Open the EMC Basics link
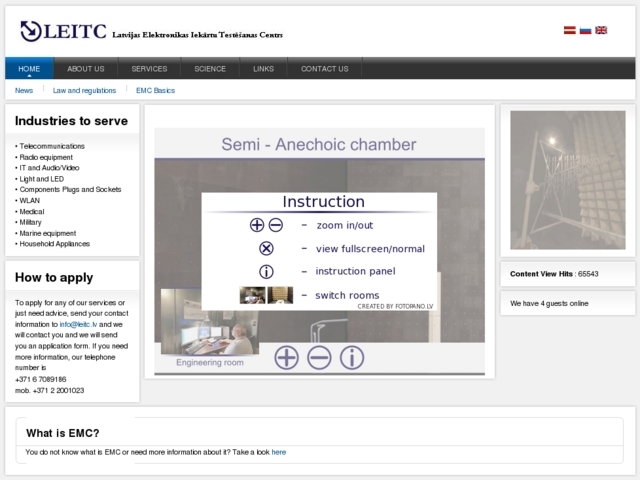Viewport: 640px width, 480px height. (x=155, y=90)
